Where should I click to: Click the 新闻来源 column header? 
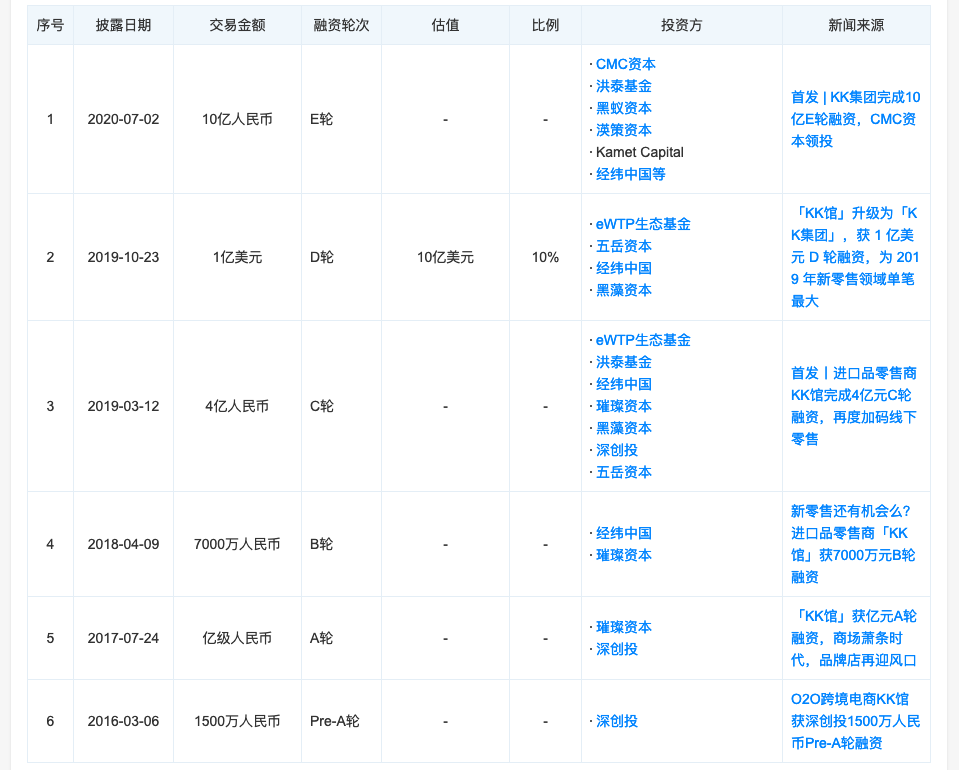pyautogui.click(x=856, y=25)
